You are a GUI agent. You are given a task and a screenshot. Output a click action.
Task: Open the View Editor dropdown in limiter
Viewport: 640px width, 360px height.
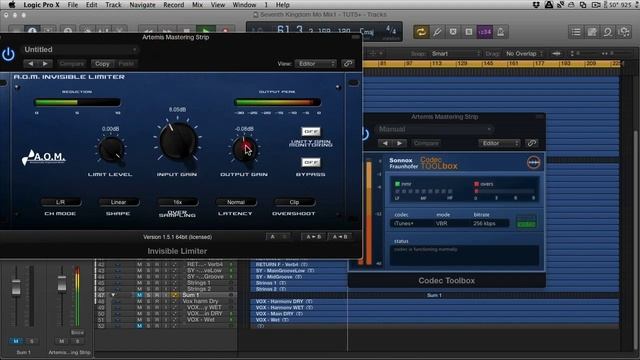pyautogui.click(x=316, y=64)
